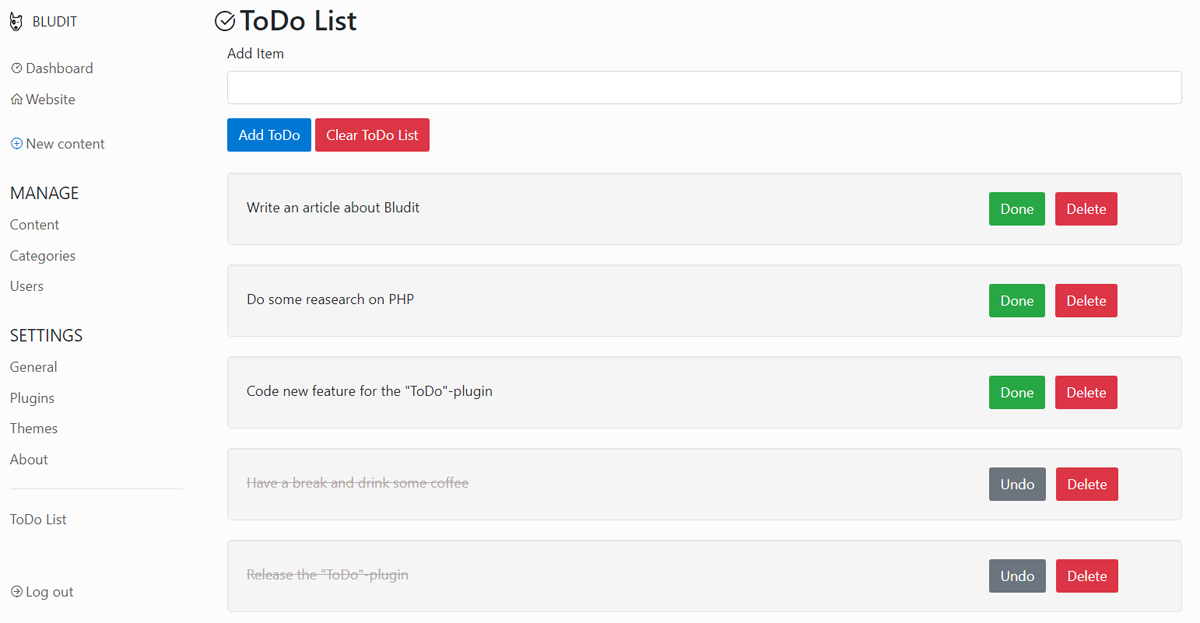This screenshot has height=623, width=1200.
Task: Open the ToDo List sidebar link
Action: [38, 520]
